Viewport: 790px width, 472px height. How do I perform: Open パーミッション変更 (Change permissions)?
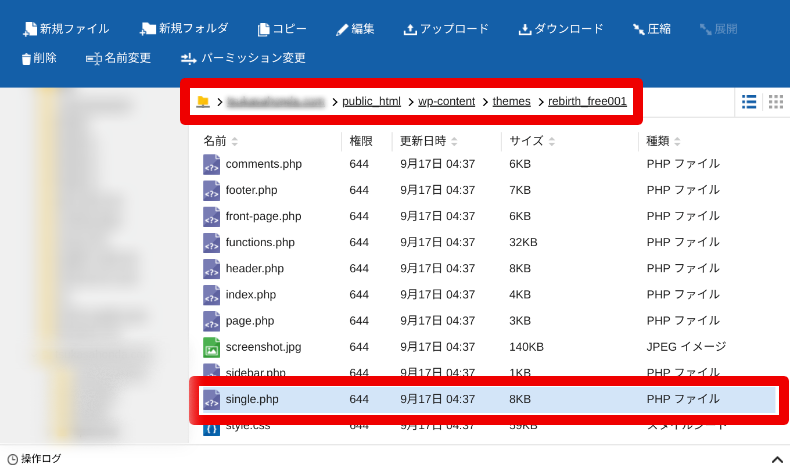click(243, 58)
